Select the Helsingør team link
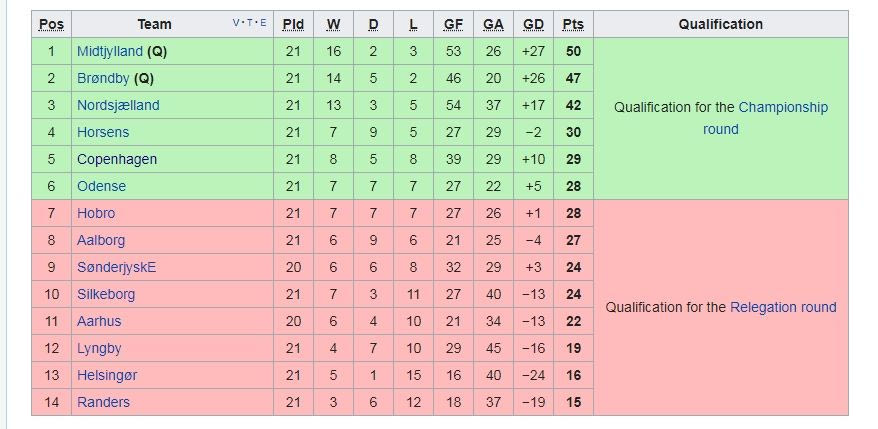 coord(107,375)
